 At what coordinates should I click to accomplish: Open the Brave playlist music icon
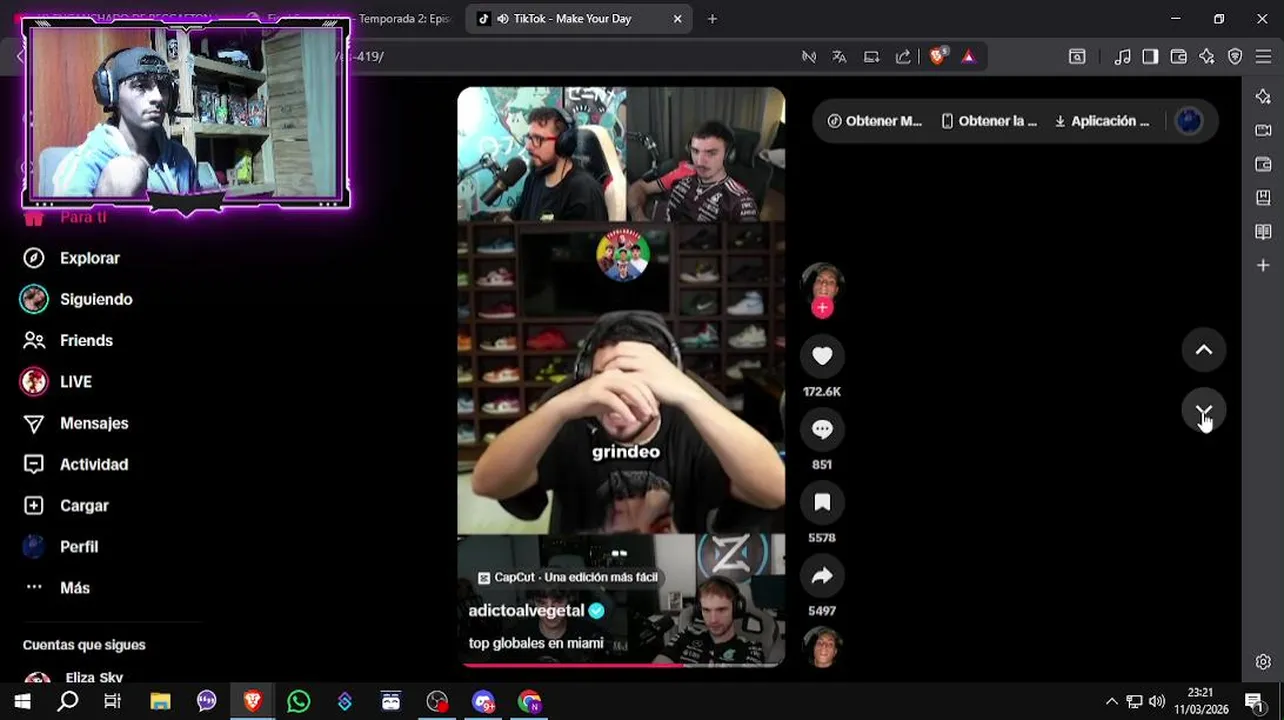point(1123,57)
